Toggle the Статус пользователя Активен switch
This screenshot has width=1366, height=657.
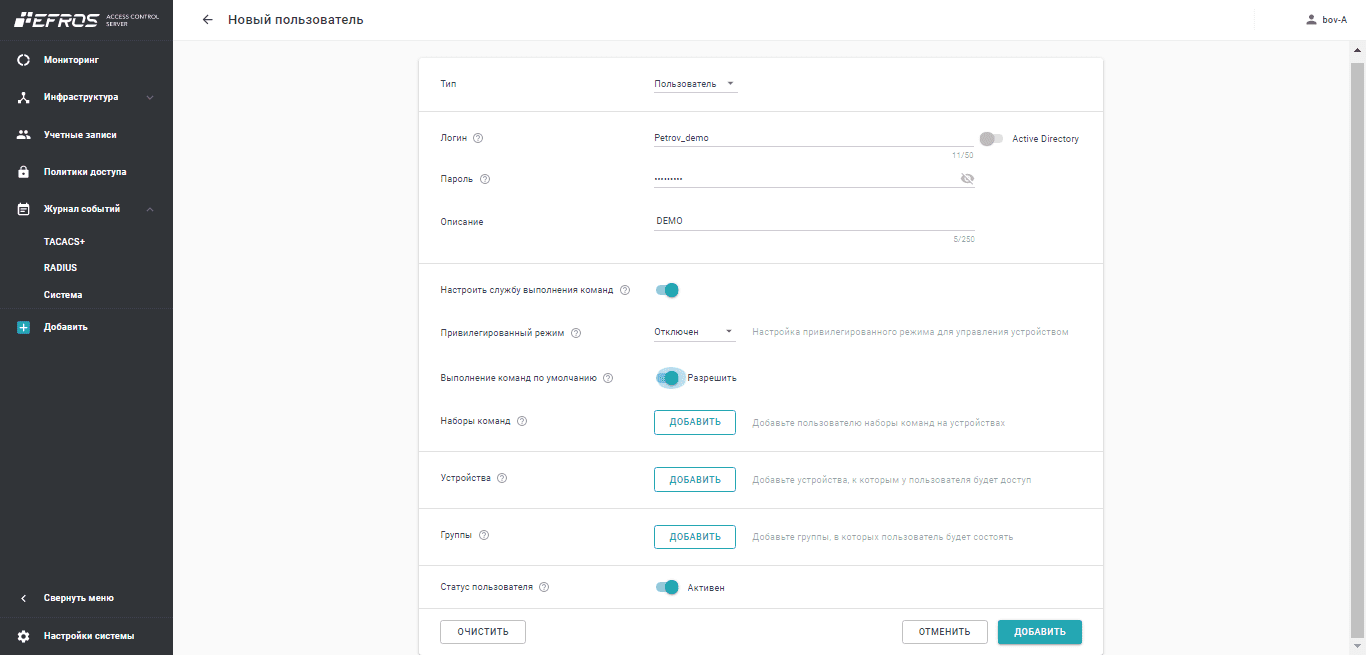[x=667, y=587]
